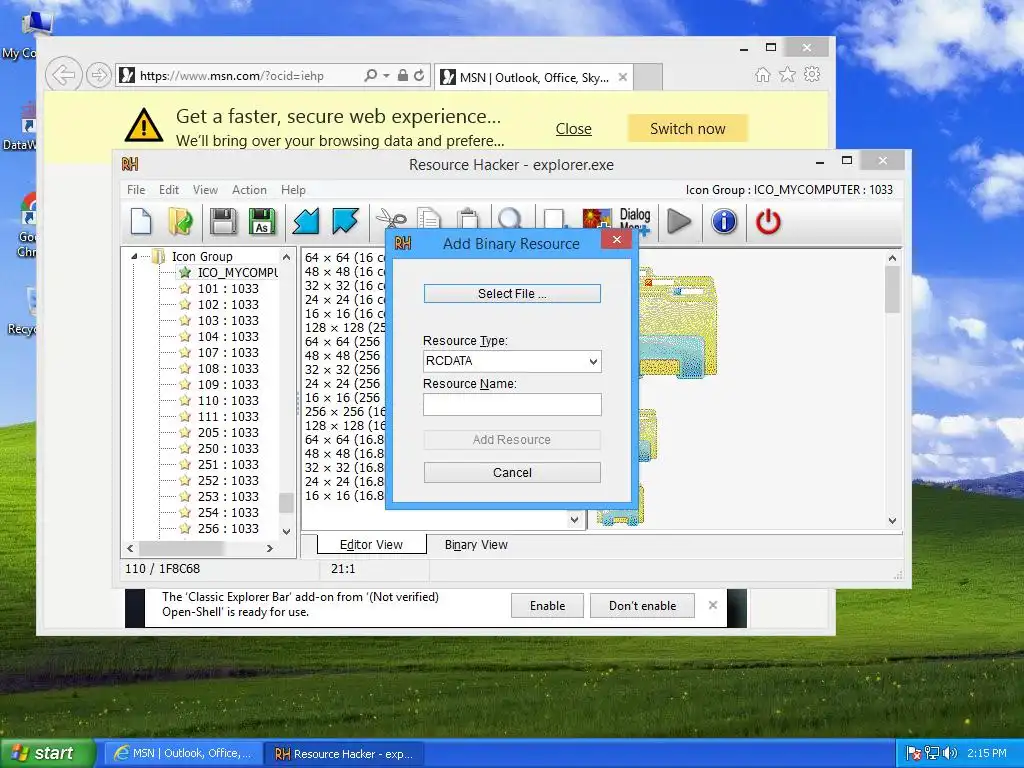Click the IE favorites star icon
Image resolution: width=1024 pixels, height=768 pixels.
click(x=787, y=74)
